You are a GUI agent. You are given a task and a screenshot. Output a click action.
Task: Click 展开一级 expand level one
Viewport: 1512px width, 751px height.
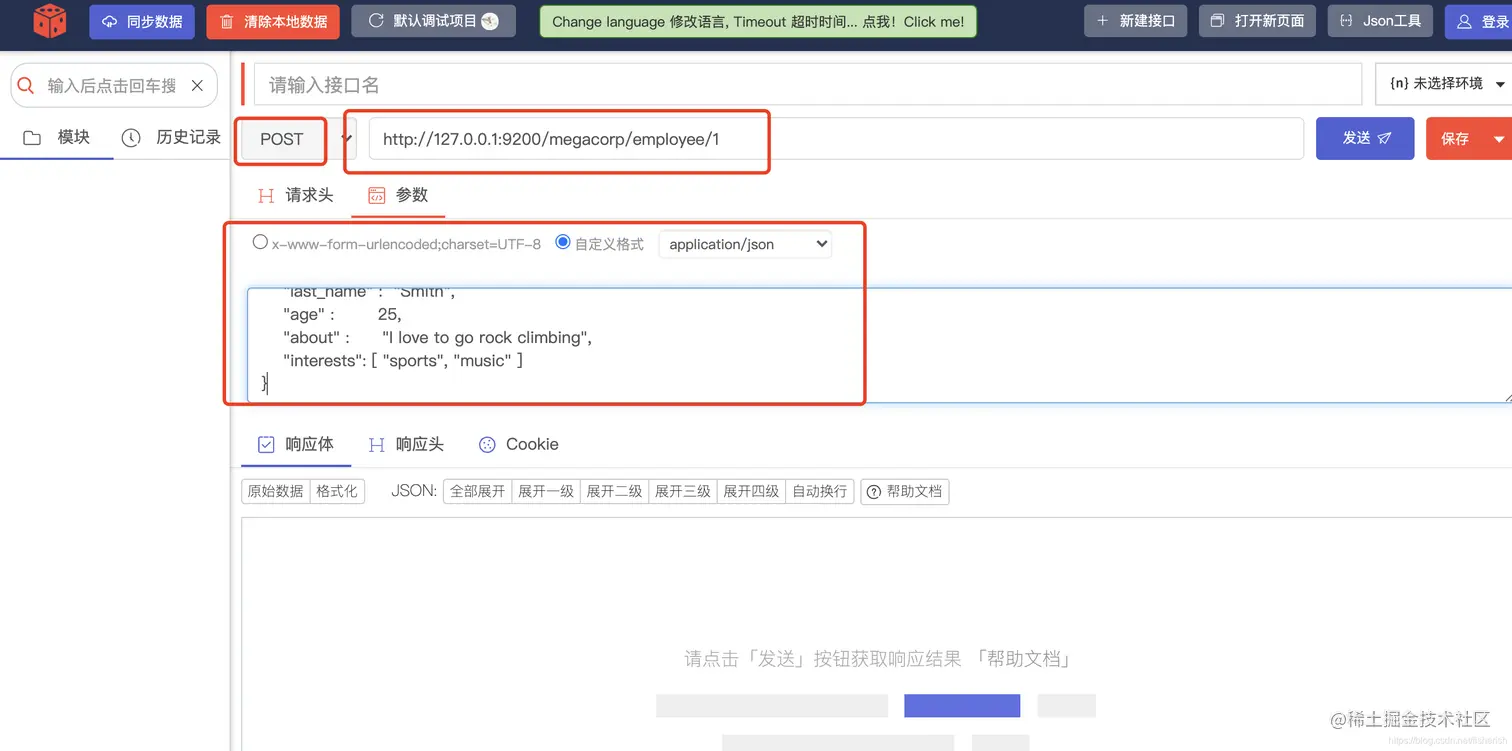(546, 491)
